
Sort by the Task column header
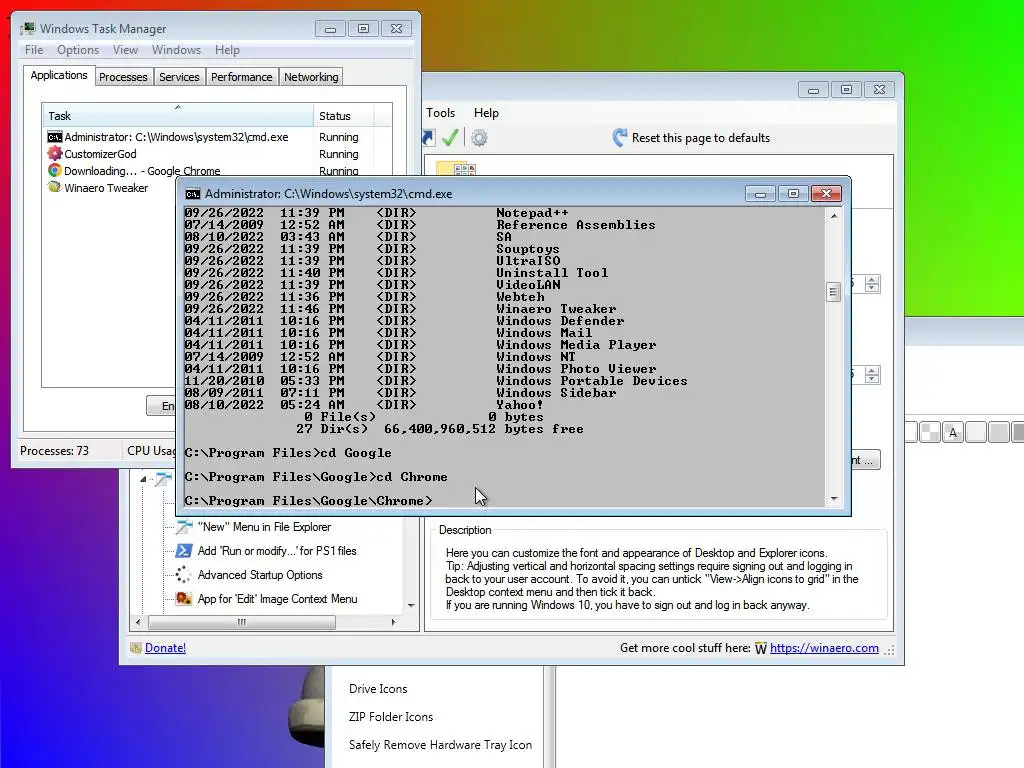[178, 116]
